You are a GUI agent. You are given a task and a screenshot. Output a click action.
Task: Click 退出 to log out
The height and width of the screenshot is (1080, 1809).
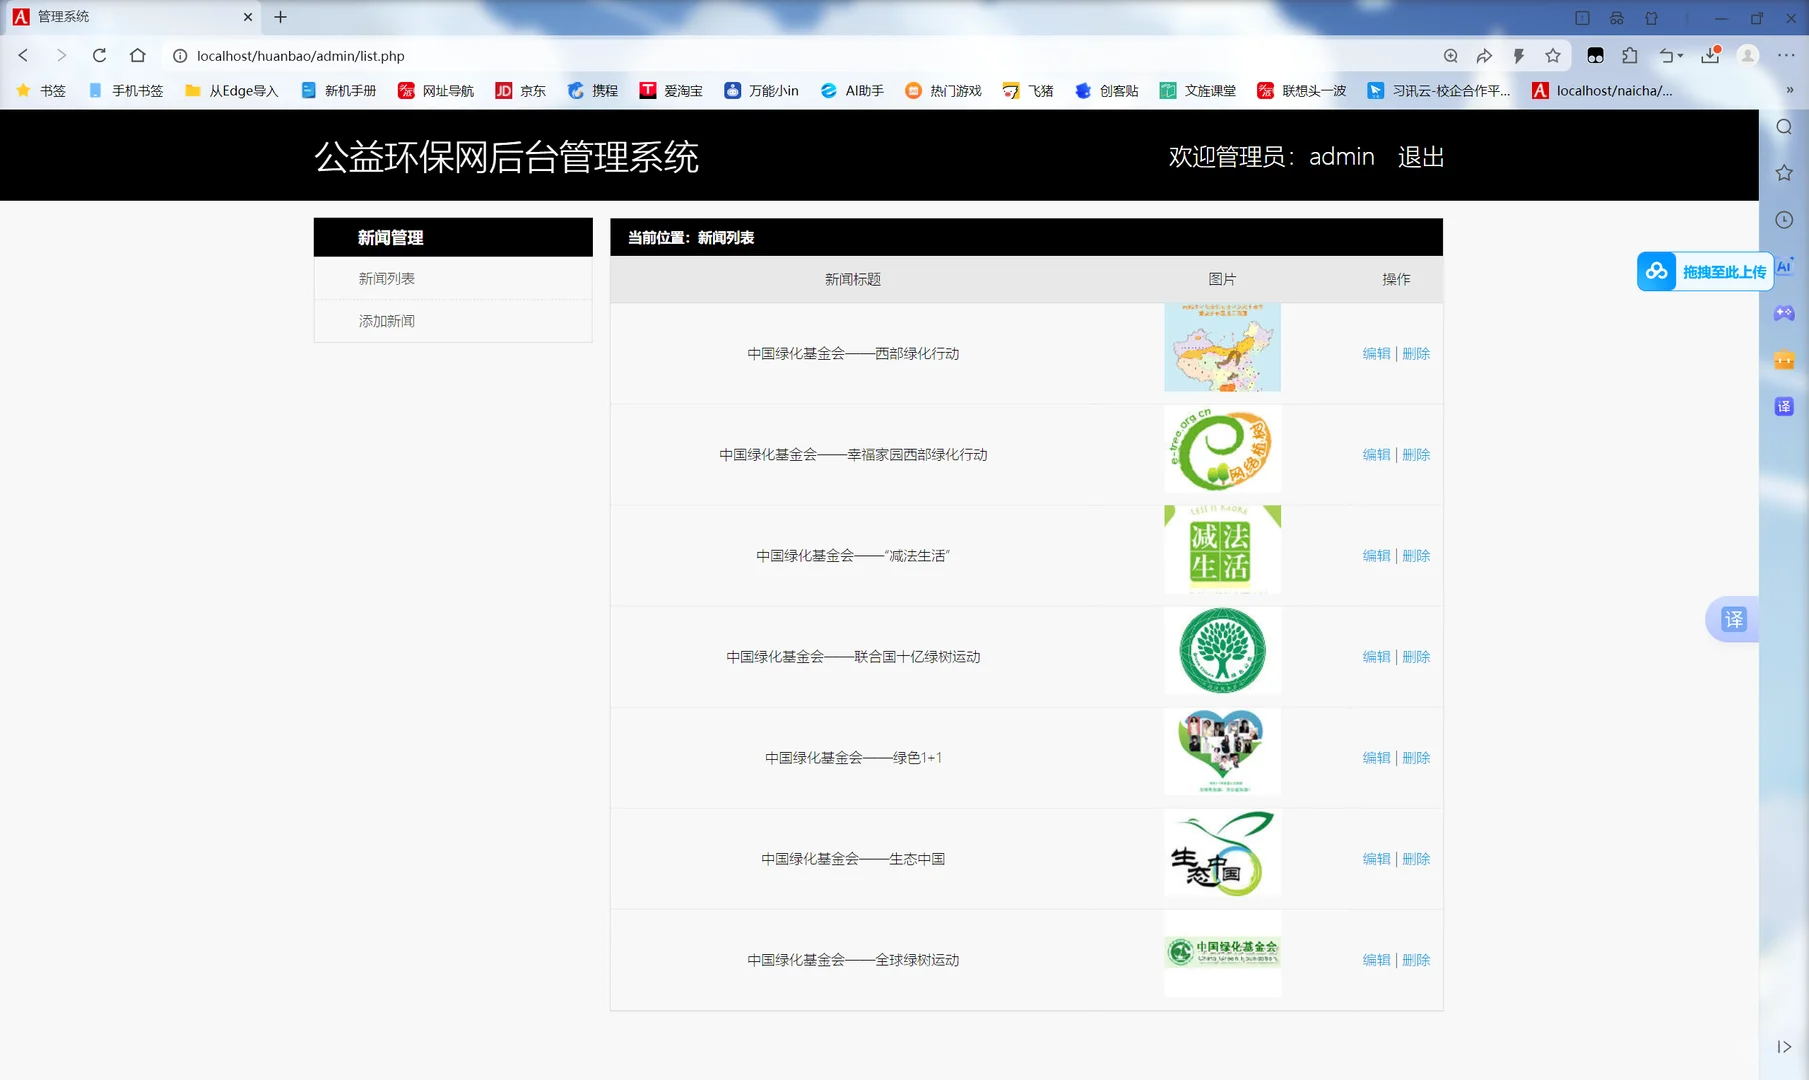[x=1420, y=157]
